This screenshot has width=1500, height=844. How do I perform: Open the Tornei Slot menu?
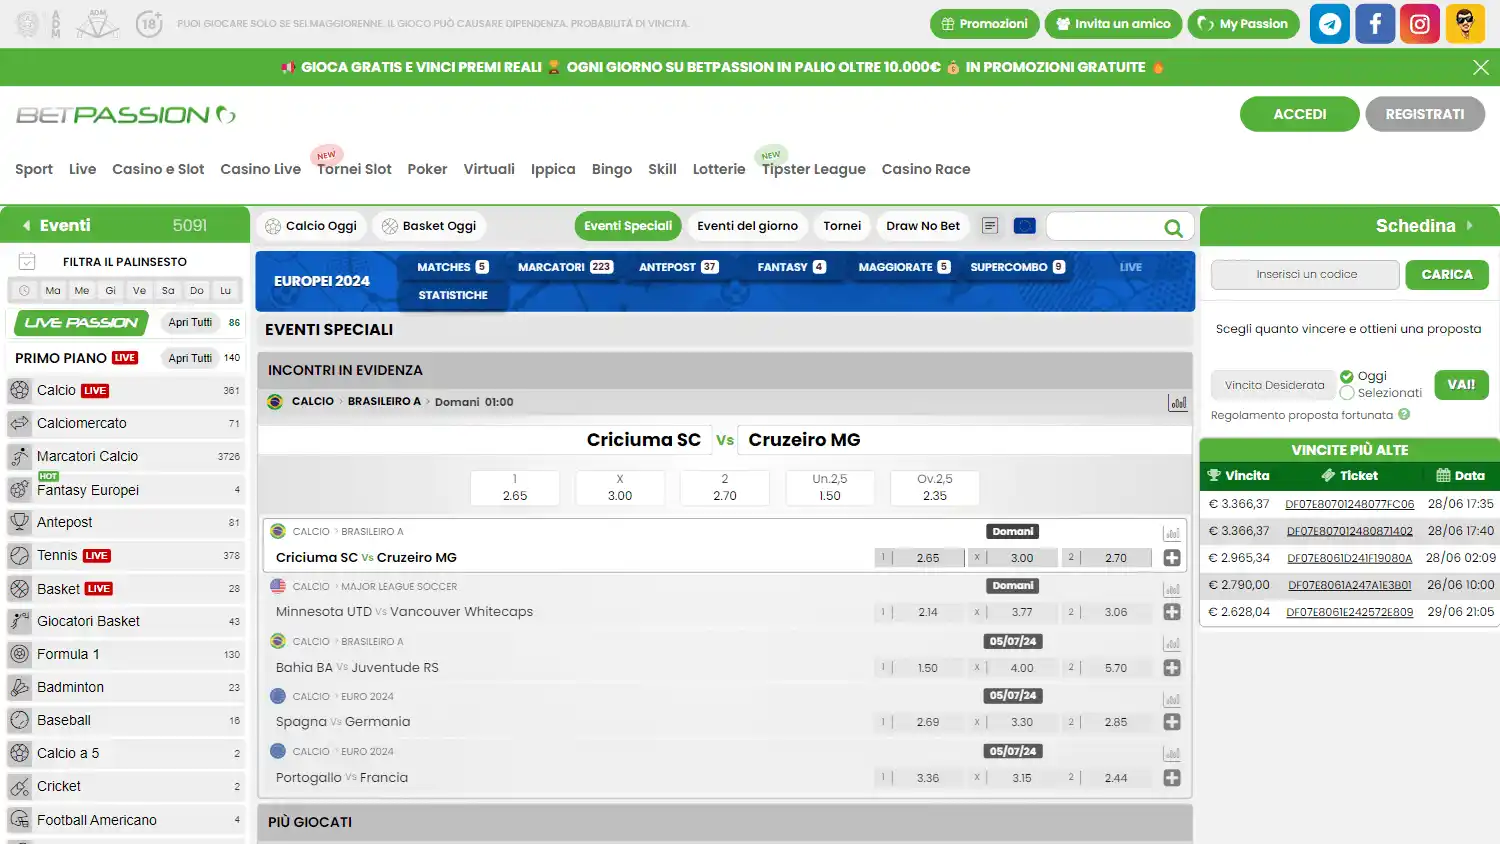click(x=354, y=169)
